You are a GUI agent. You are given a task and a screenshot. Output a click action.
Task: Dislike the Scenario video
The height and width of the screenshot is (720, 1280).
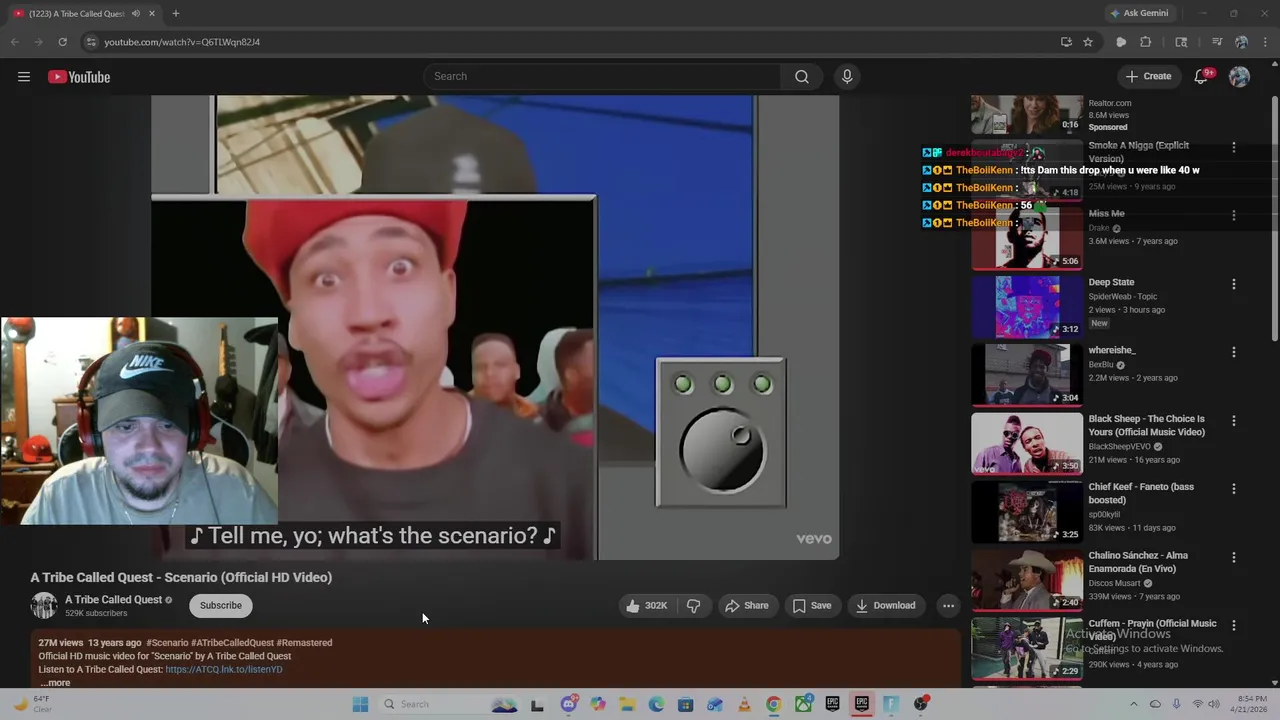[693, 605]
